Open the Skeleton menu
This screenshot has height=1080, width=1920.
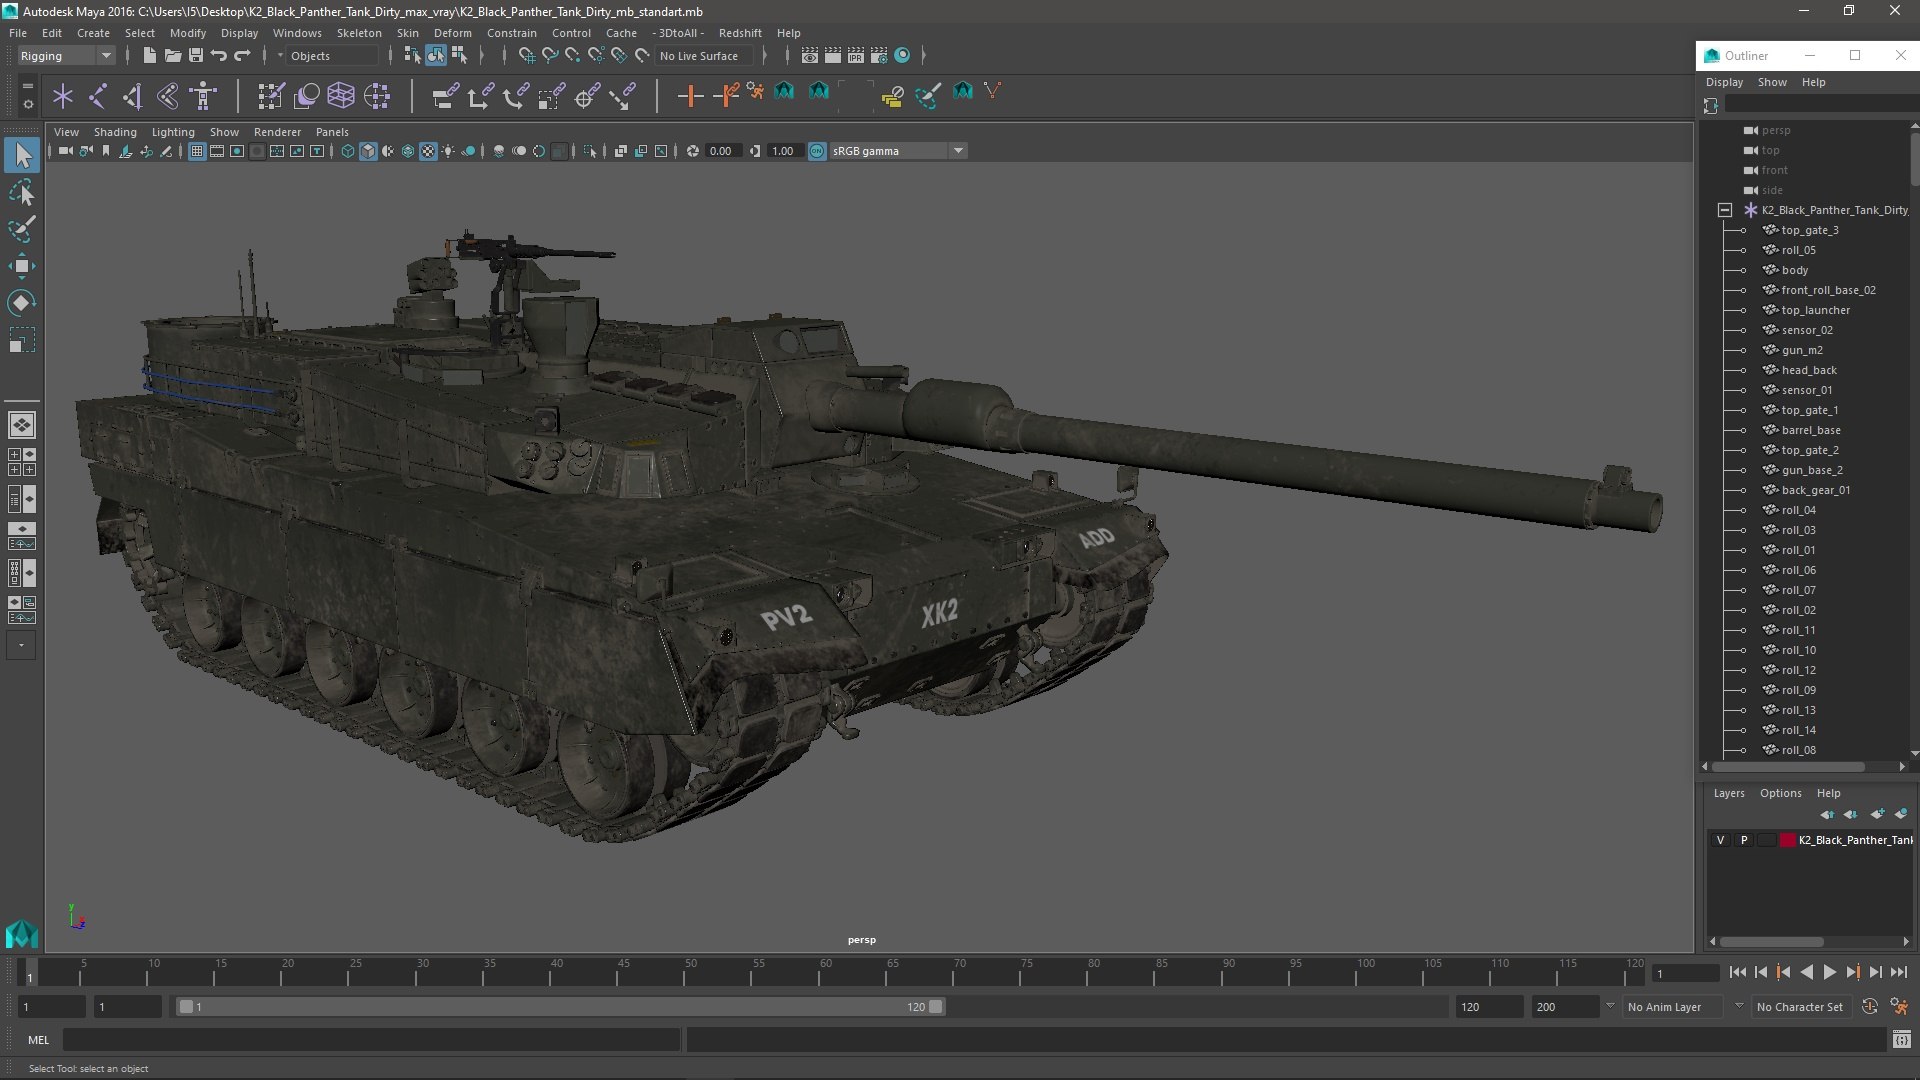[359, 33]
